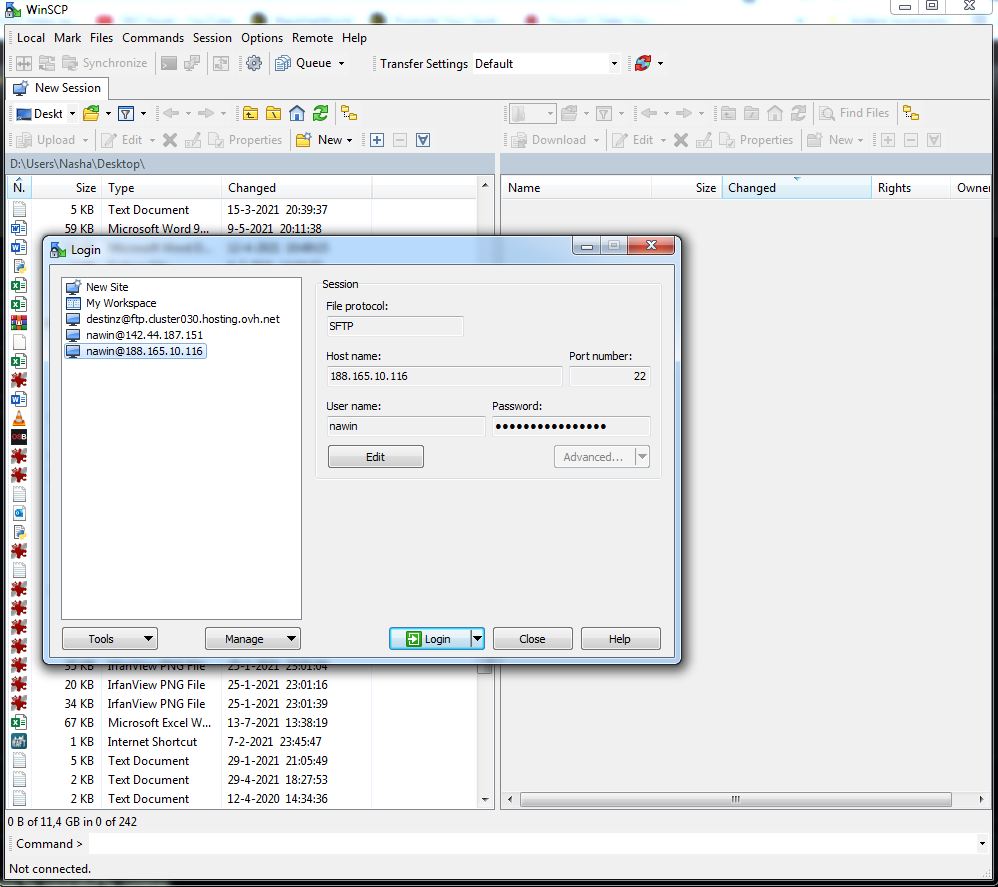
Task: Click the Login button
Action: [x=430, y=638]
